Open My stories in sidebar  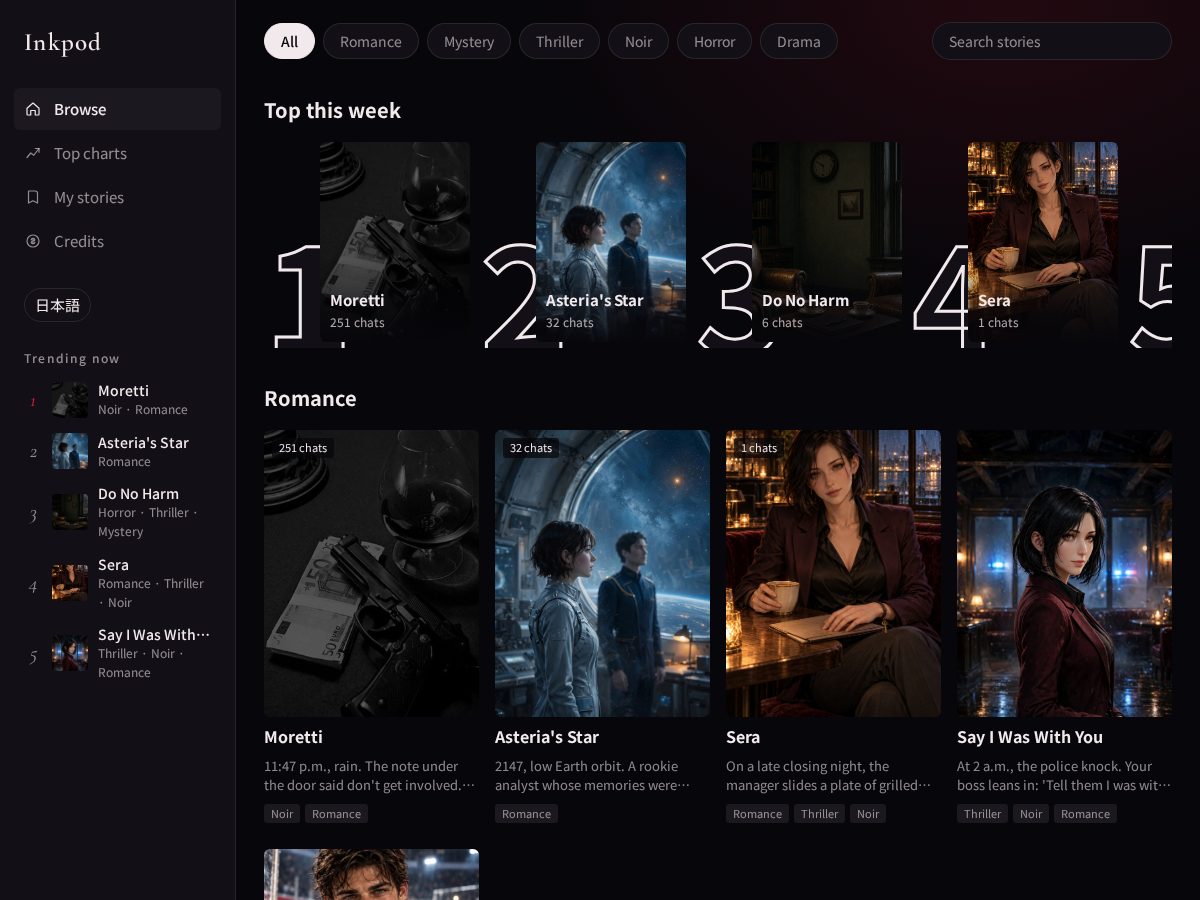117,197
